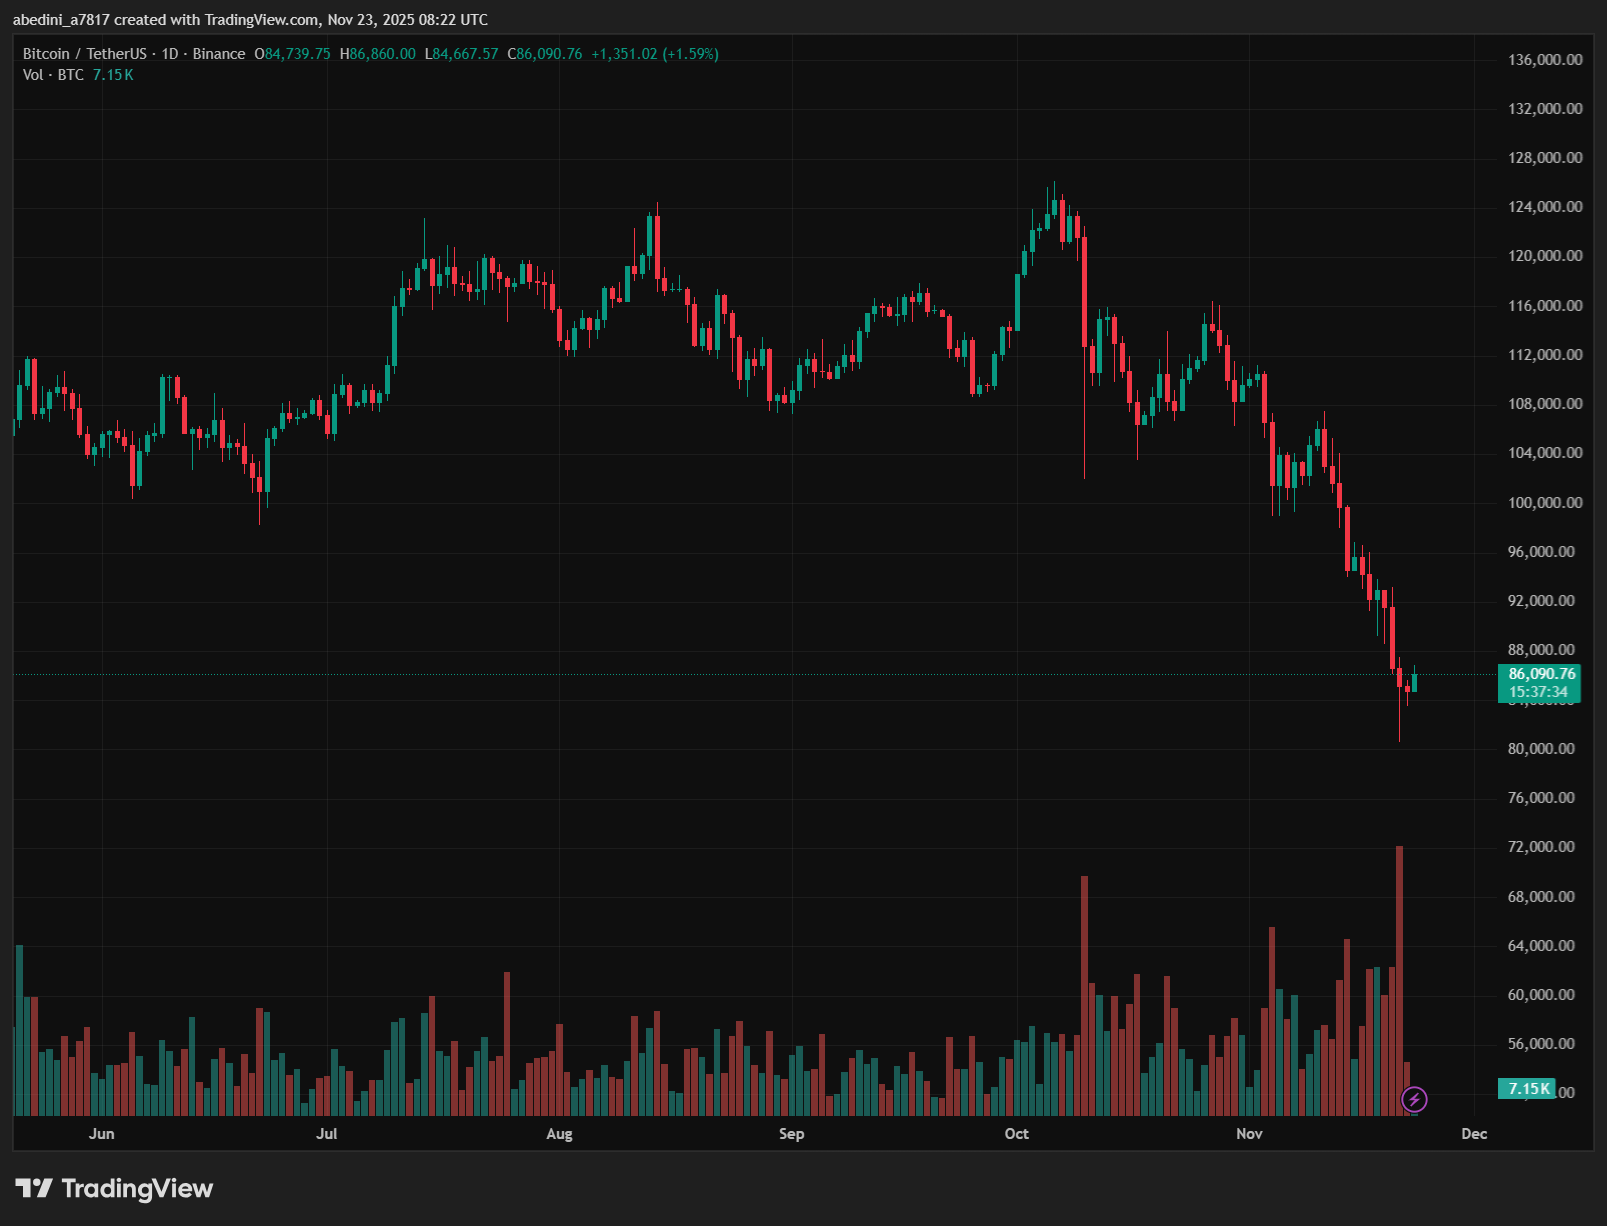This screenshot has width=1607, height=1226.
Task: Click the +1,351.02 (+1.59%) change value
Action: (654, 54)
